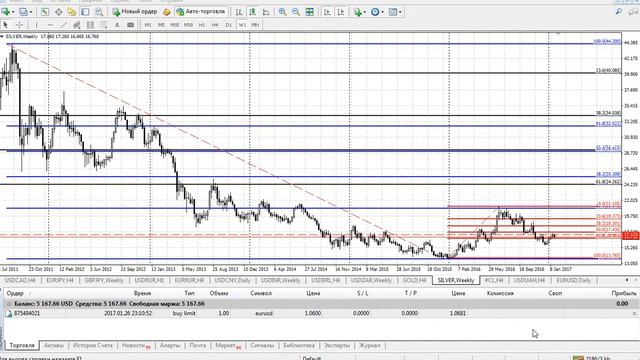The height and width of the screenshot is (360, 640).
Task: Launch MetaEditor yellow diamond icon
Action: point(167,12)
